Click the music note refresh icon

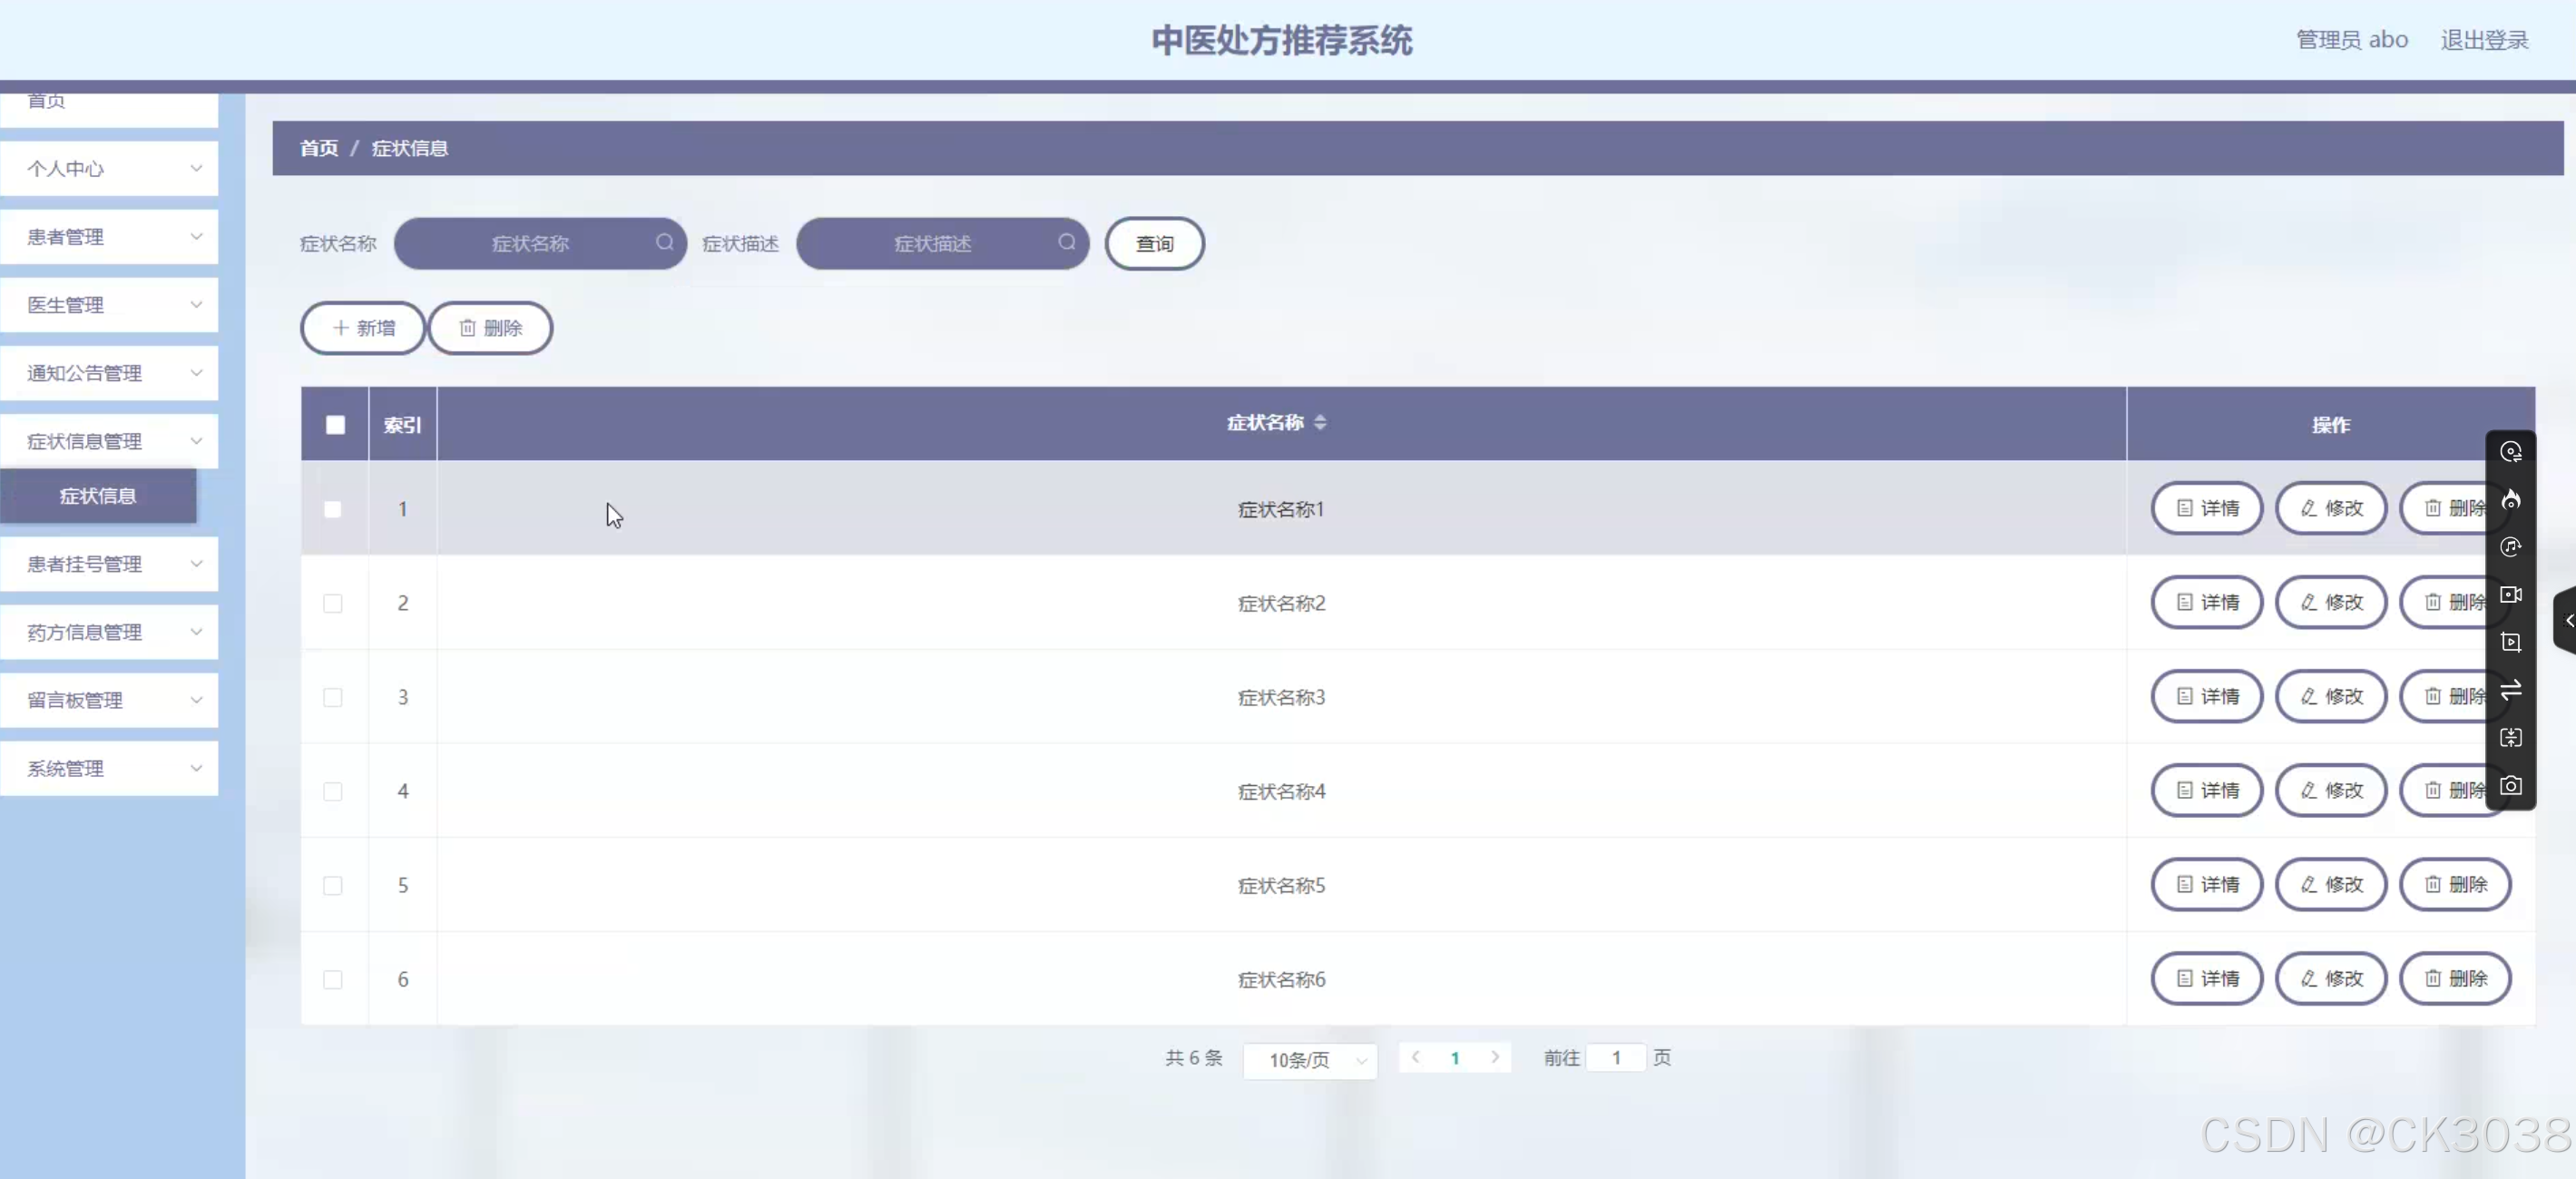click(x=2510, y=547)
